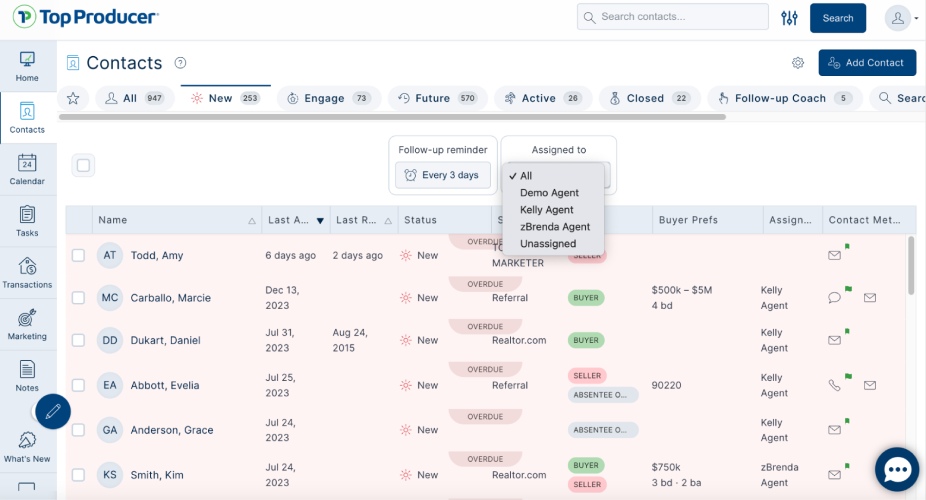Choose Kelly Agent in Assigned to list
The image size is (926, 500).
click(x=546, y=210)
